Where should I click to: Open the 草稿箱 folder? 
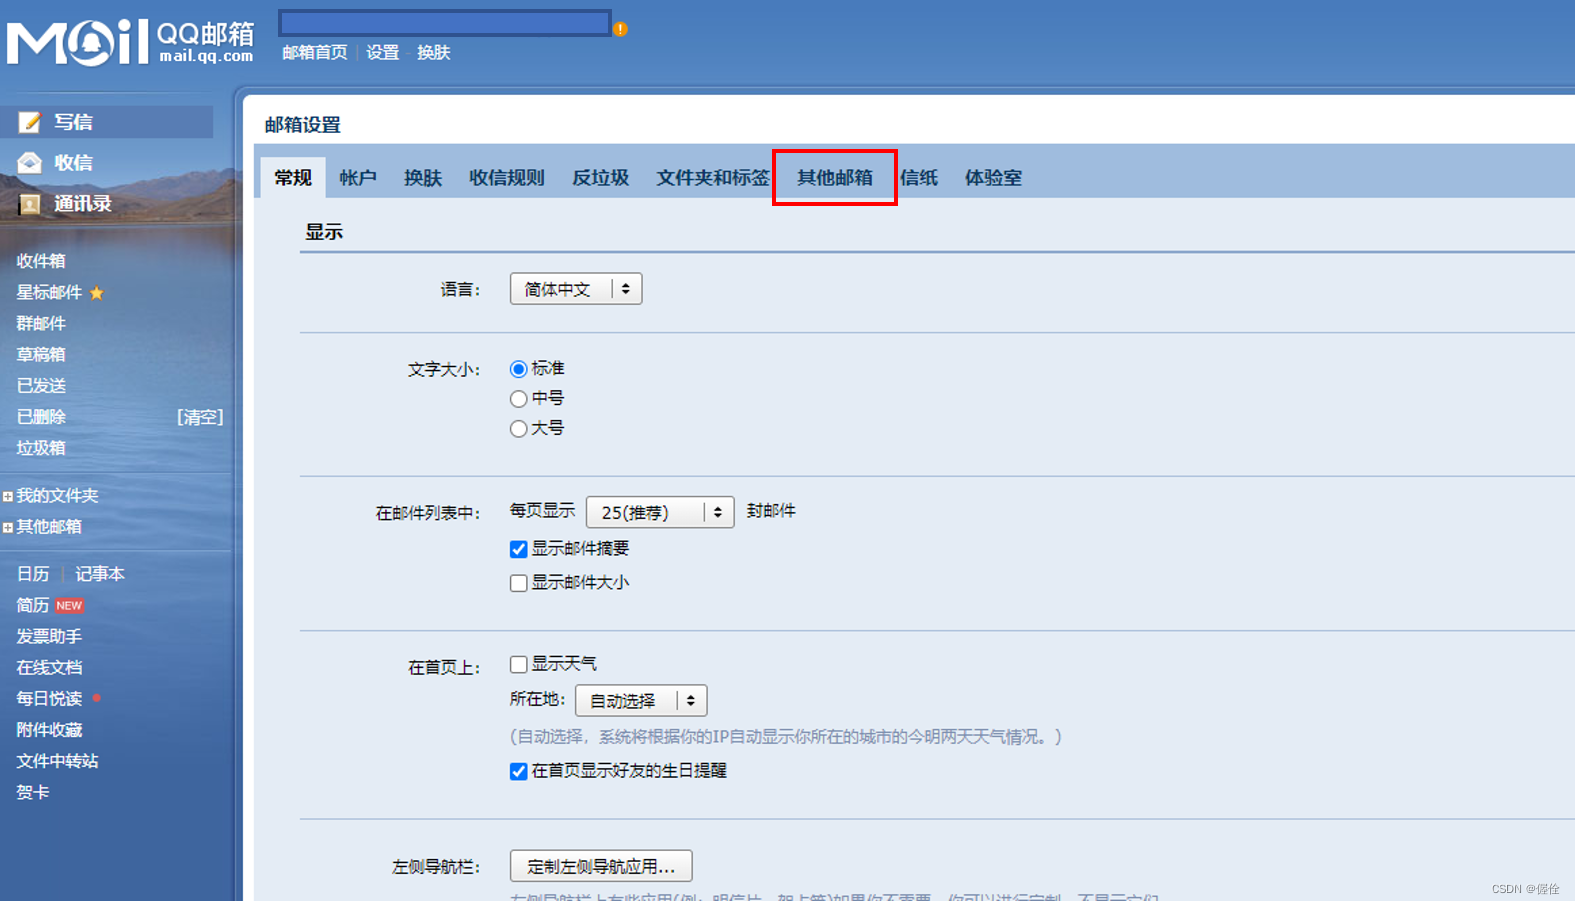tap(41, 355)
